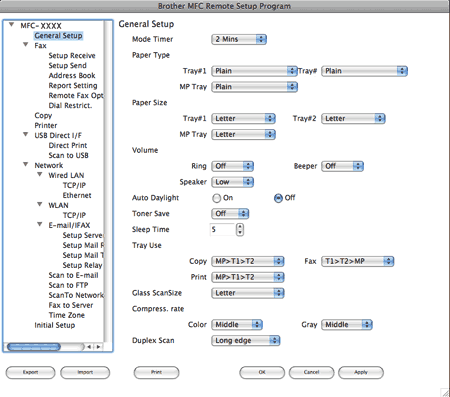The height and width of the screenshot is (397, 450).
Task: Select Scan to E-mail item
Action: [73, 275]
